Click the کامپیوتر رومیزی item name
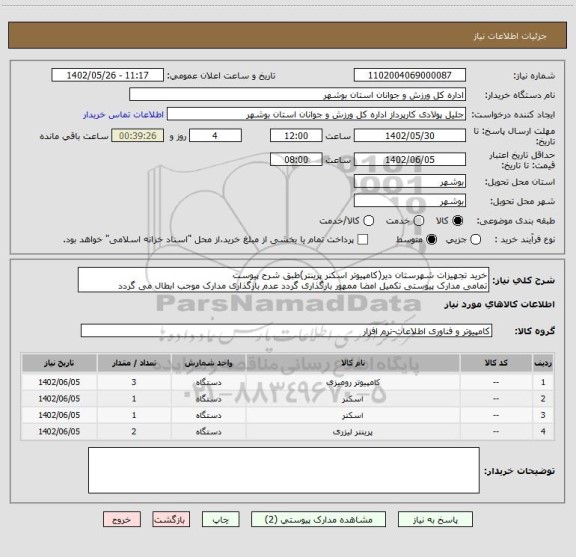576x557 pixels. pyautogui.click(x=353, y=382)
